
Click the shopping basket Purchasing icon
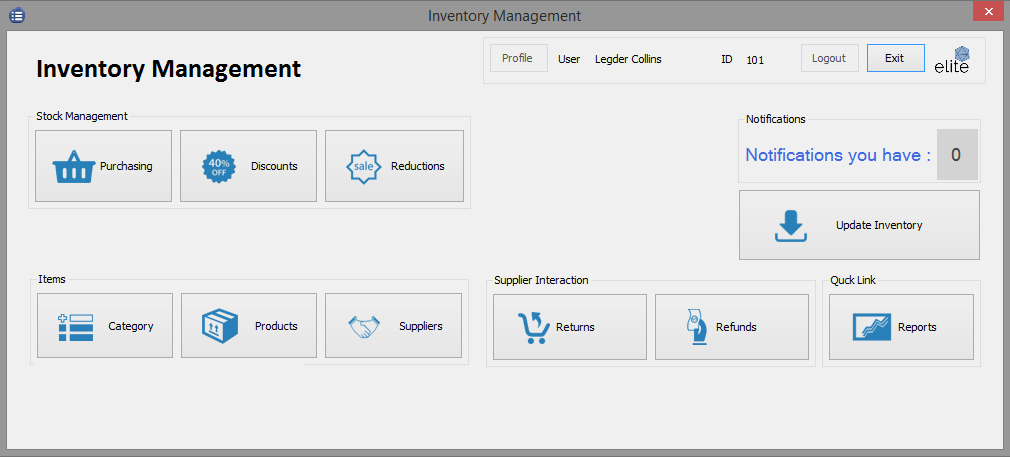coord(73,167)
